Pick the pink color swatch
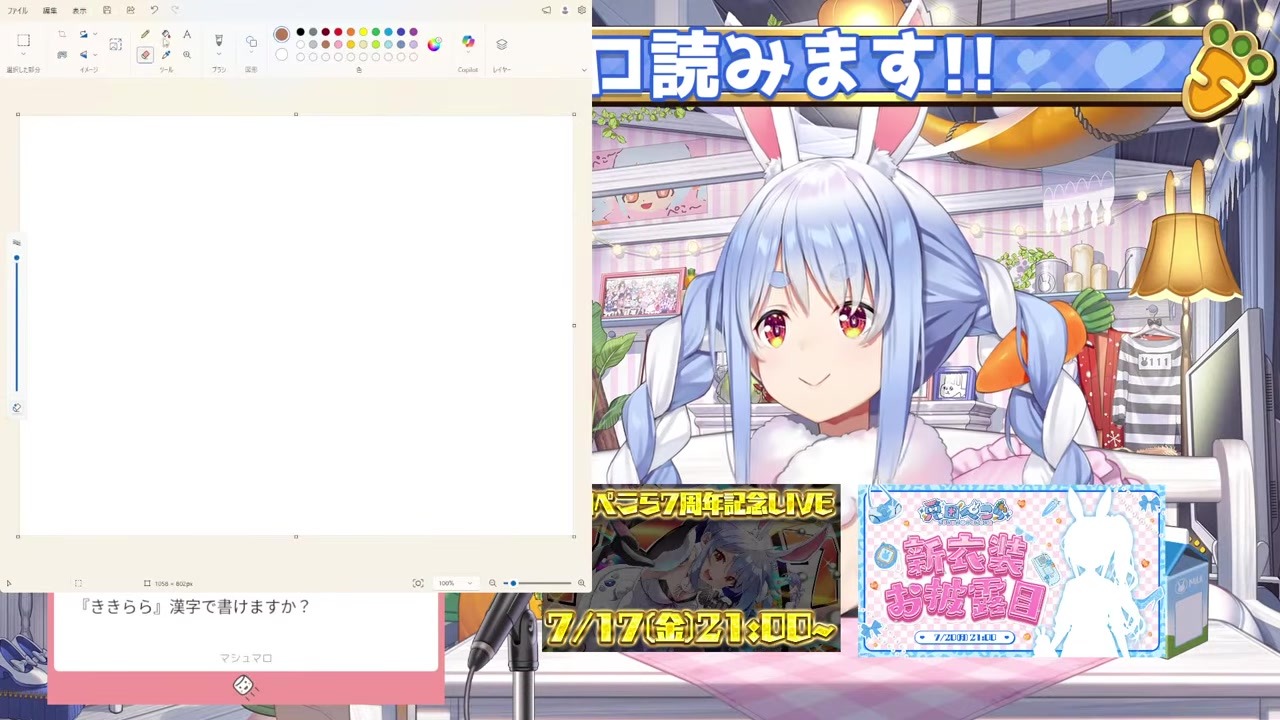 click(x=338, y=44)
